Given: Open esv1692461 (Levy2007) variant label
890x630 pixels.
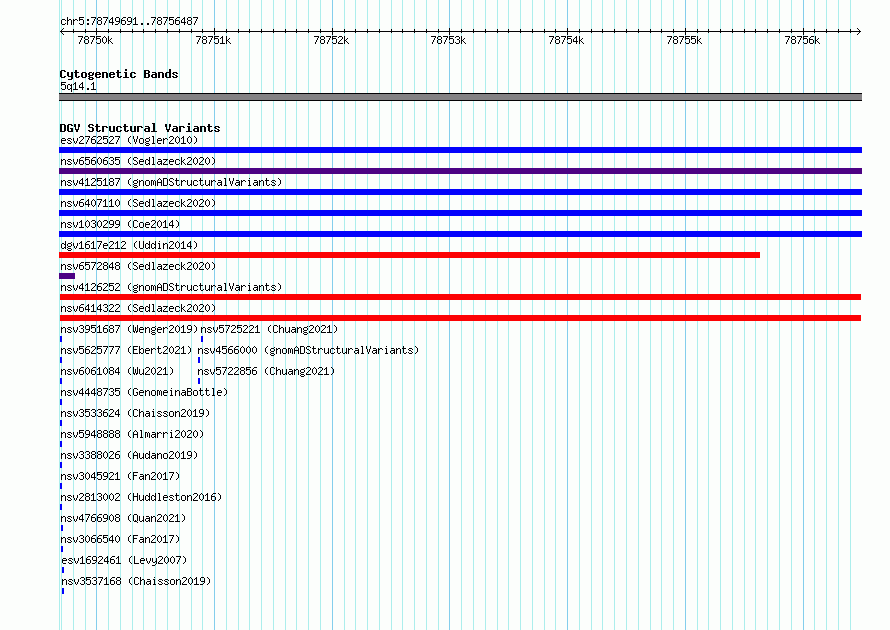Looking at the screenshot, I should point(124,560).
